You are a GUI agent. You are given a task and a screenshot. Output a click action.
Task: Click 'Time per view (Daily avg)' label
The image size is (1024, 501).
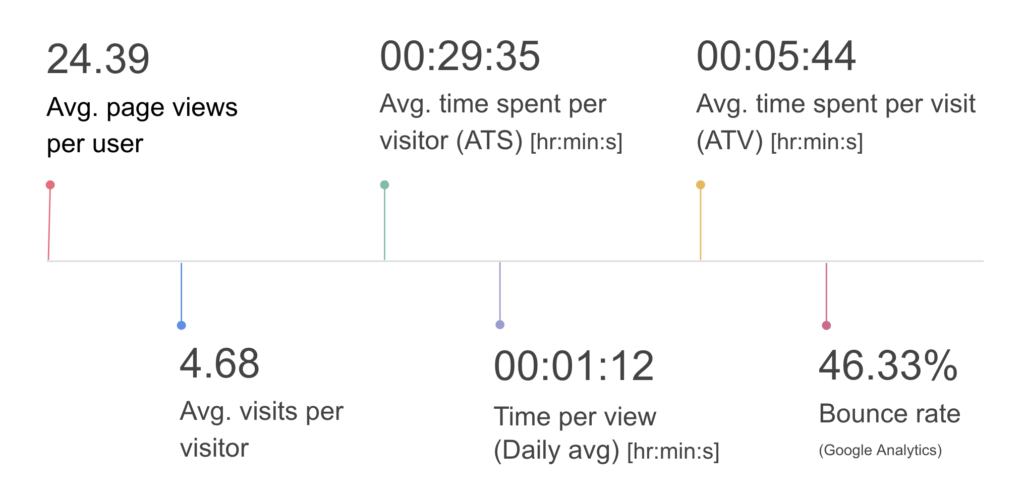607,434
